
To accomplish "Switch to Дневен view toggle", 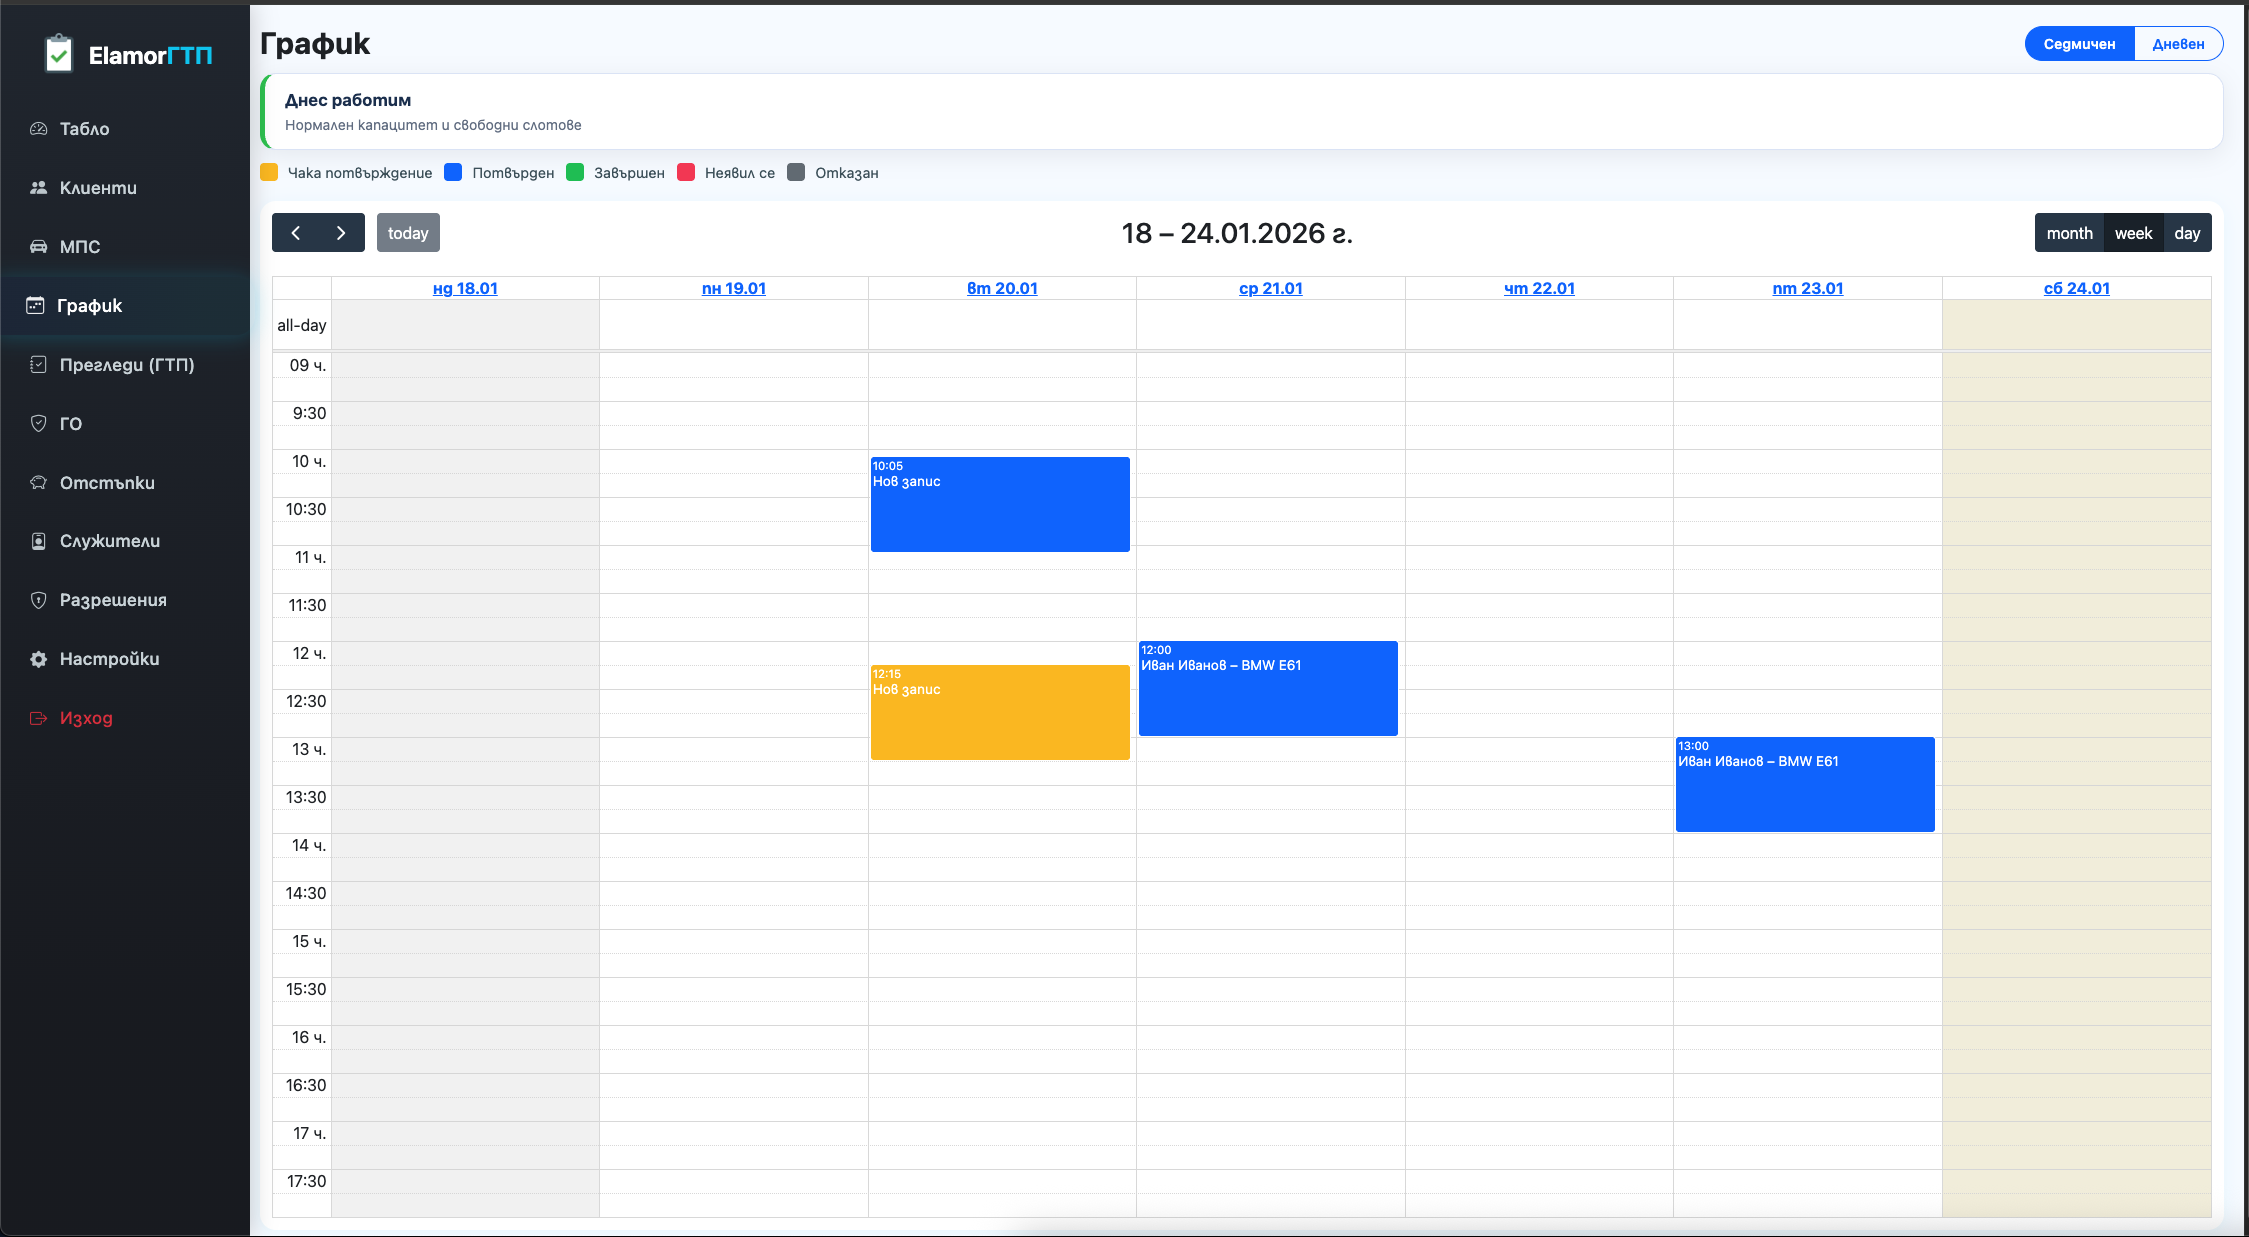I will point(2178,44).
